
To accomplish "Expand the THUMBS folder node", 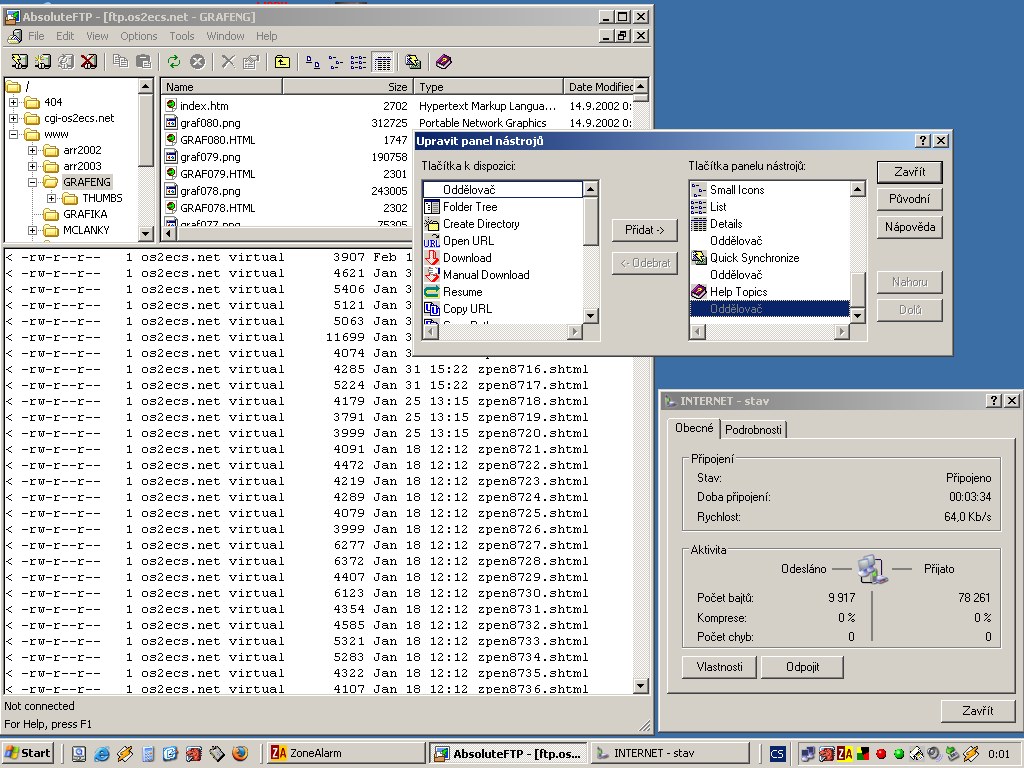I will pos(52,198).
